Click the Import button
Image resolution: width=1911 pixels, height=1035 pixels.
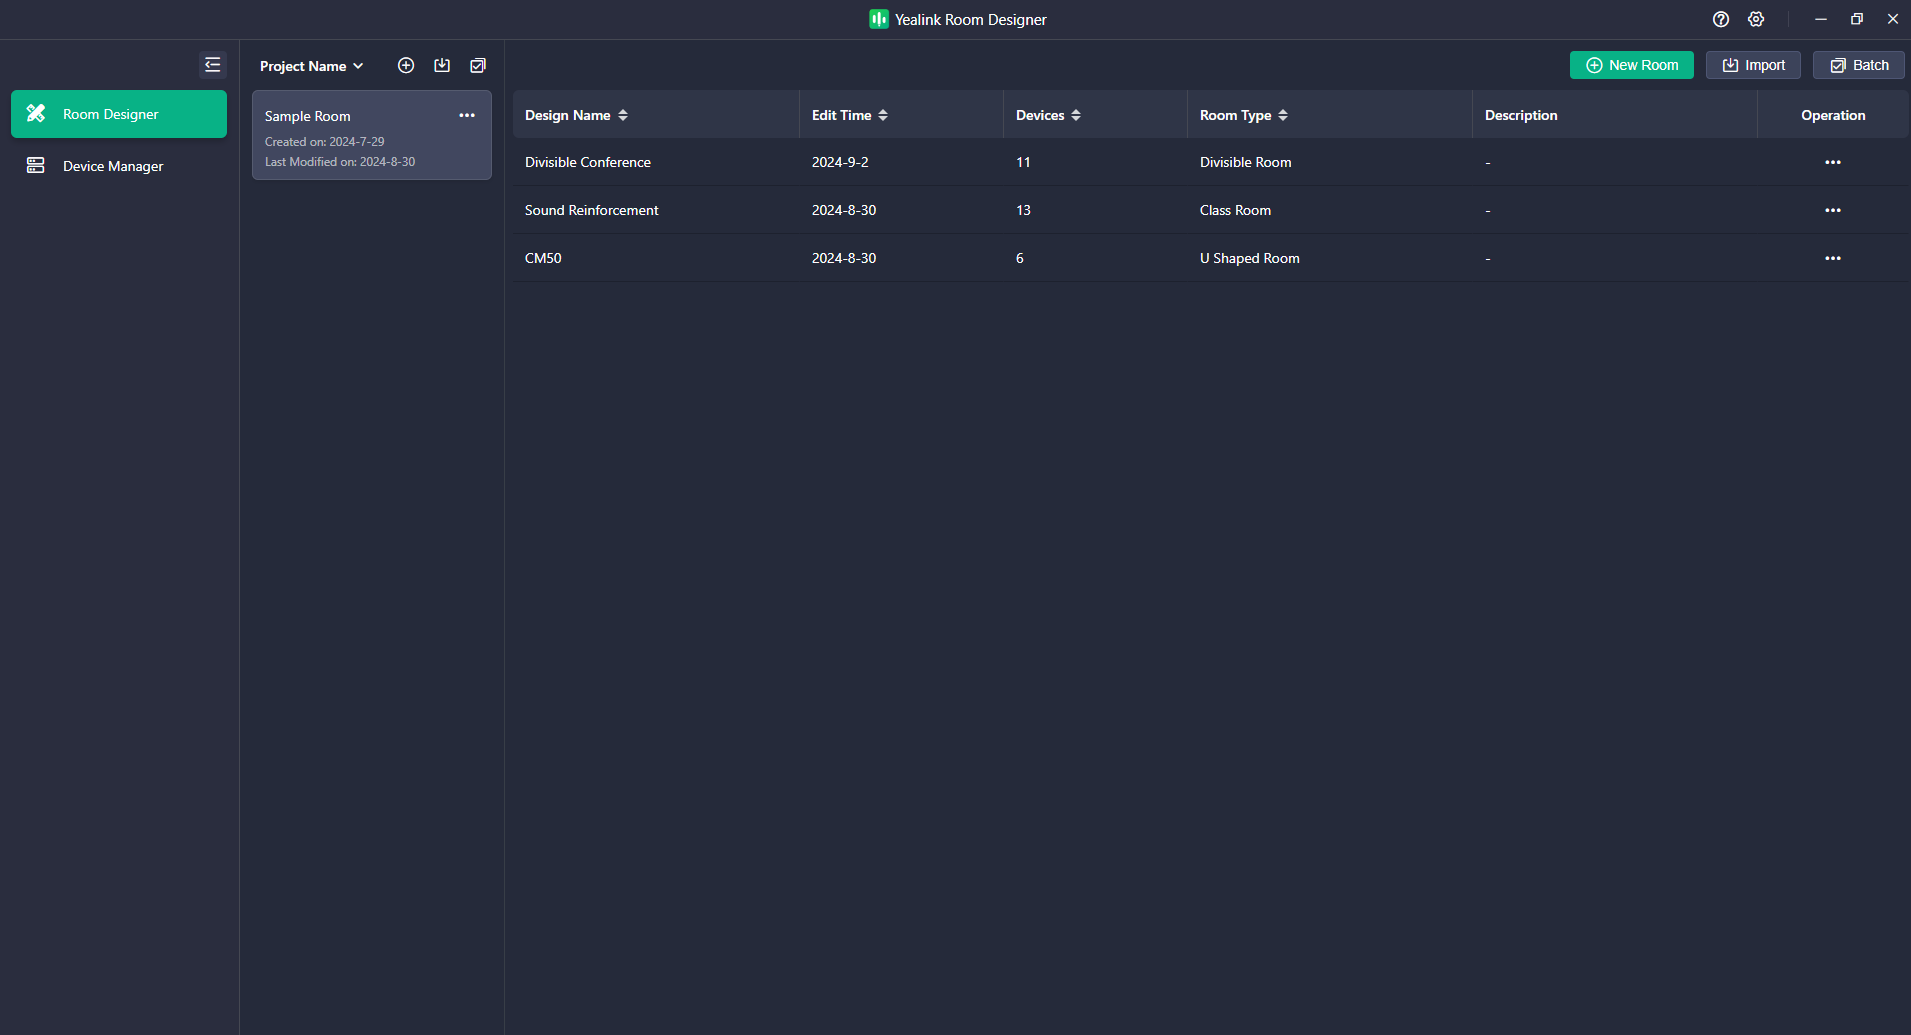click(x=1753, y=65)
